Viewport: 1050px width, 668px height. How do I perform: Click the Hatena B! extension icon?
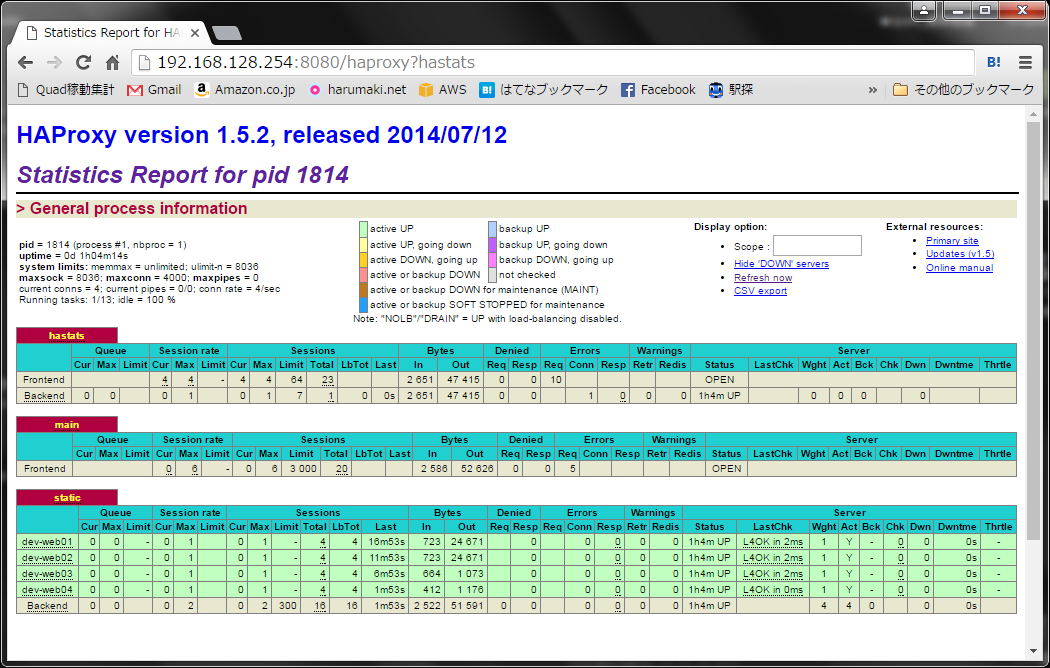[994, 62]
